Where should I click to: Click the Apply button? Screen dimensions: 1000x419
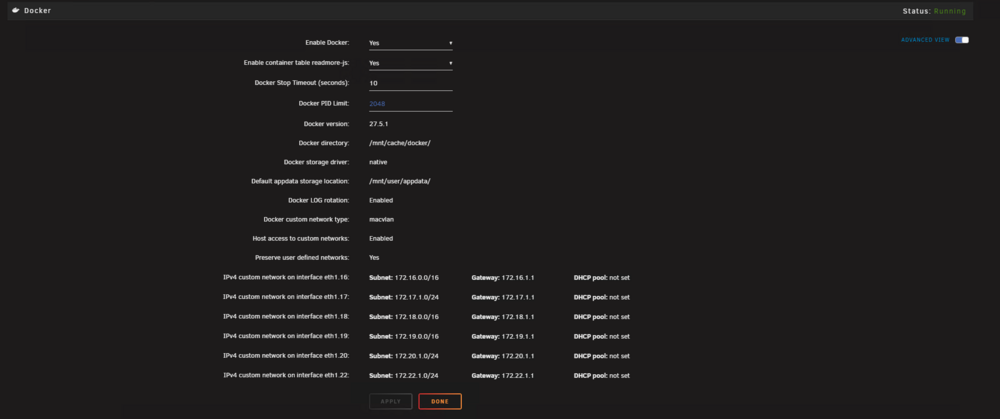point(390,401)
